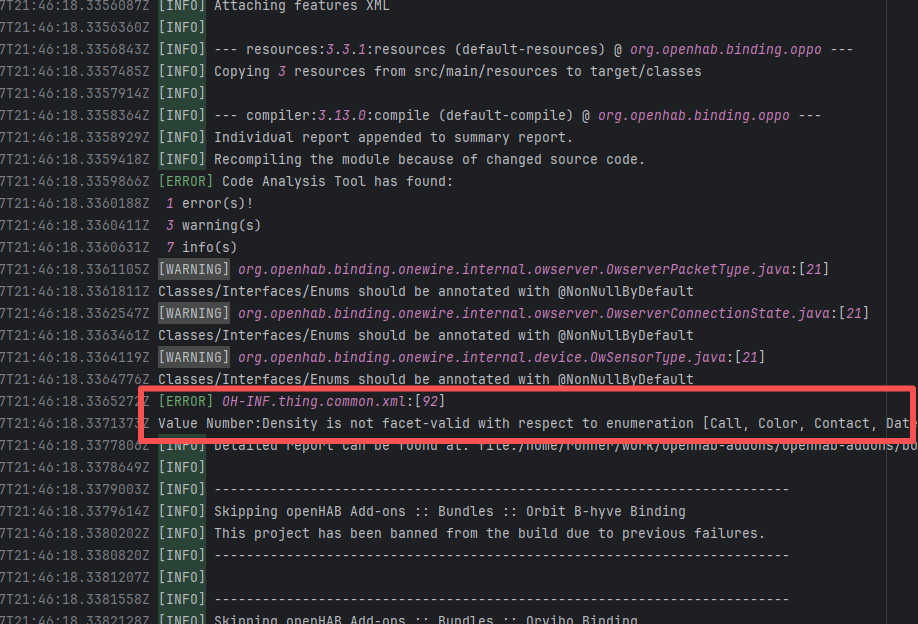This screenshot has height=624, width=918.
Task: Click the [WARNING] tag on the OwserverPacketType line
Action: point(194,270)
